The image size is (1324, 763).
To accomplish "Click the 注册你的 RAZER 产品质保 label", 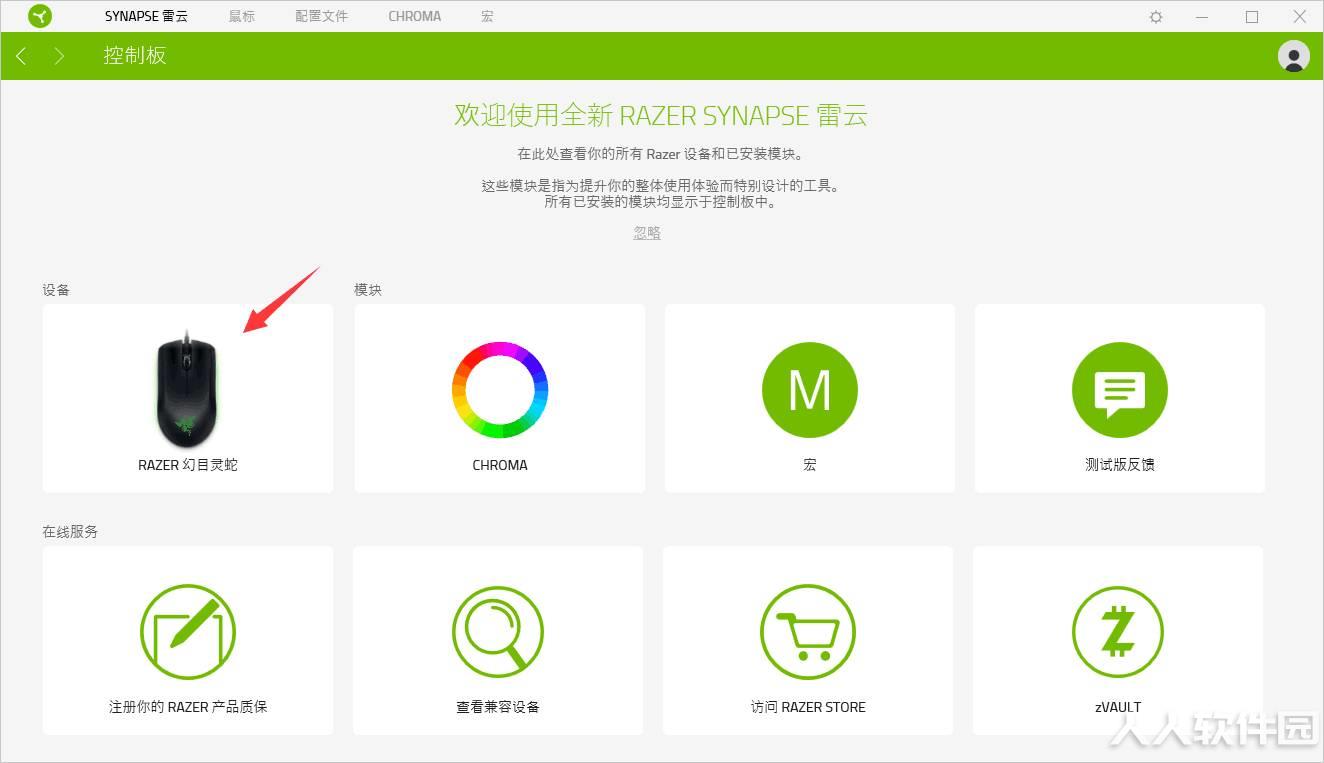I will (x=188, y=707).
